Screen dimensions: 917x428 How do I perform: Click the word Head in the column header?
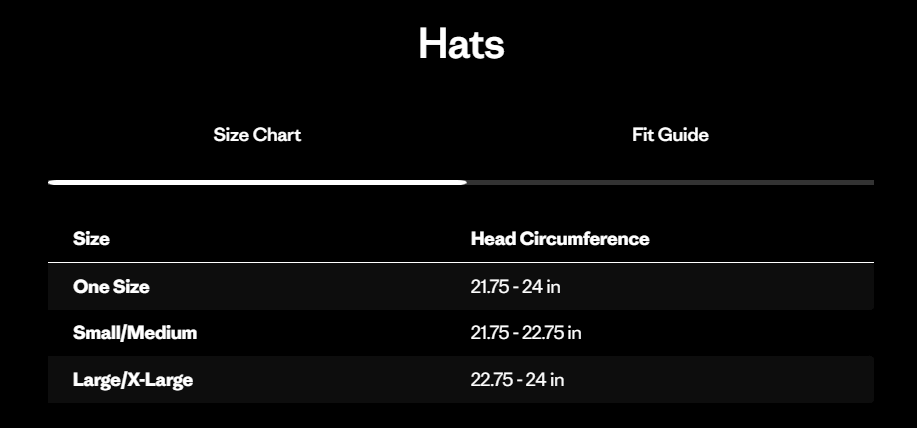(x=493, y=239)
